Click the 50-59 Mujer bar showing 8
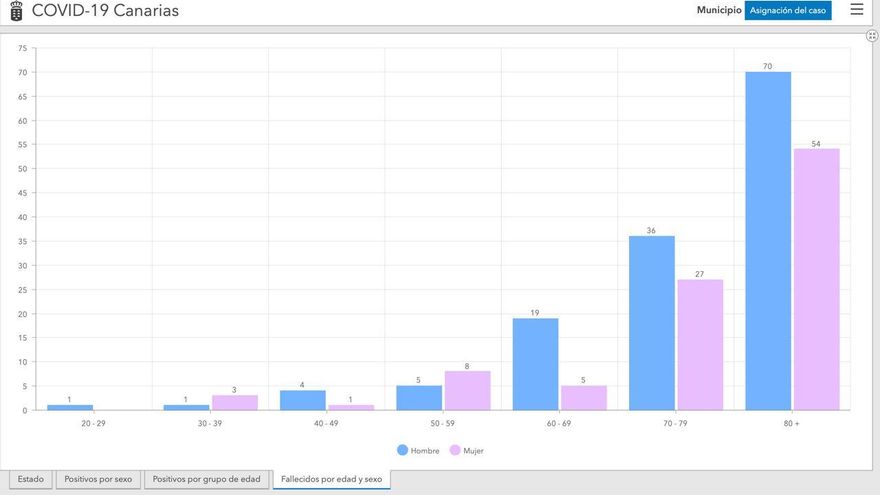The height and width of the screenshot is (495, 880). pyautogui.click(x=467, y=391)
